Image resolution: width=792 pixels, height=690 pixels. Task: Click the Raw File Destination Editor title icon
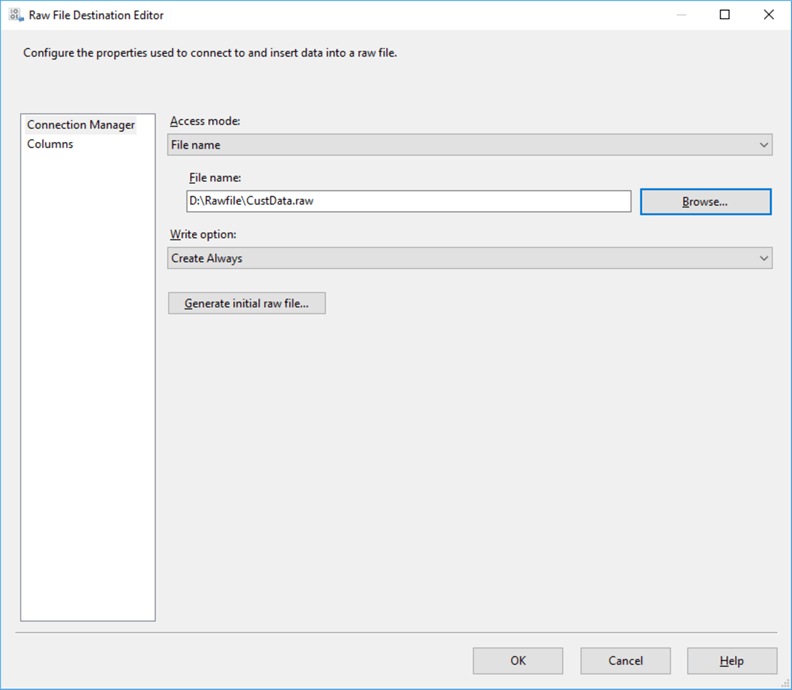point(16,15)
